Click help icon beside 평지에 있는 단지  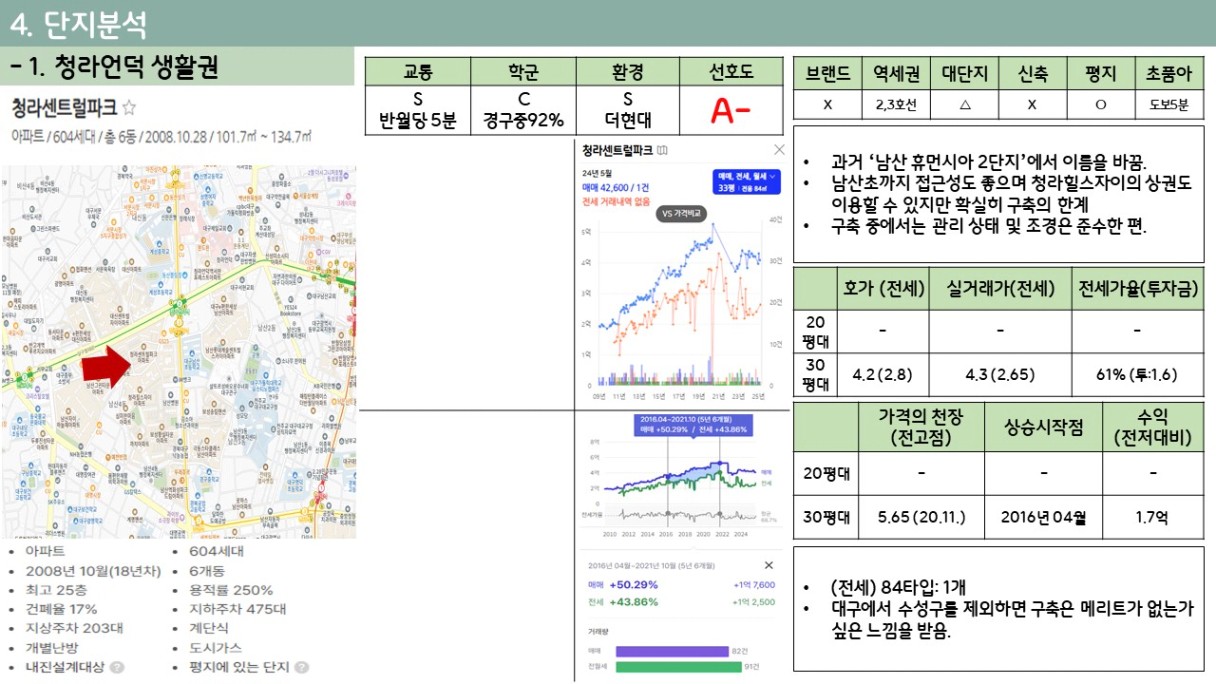[x=301, y=667]
